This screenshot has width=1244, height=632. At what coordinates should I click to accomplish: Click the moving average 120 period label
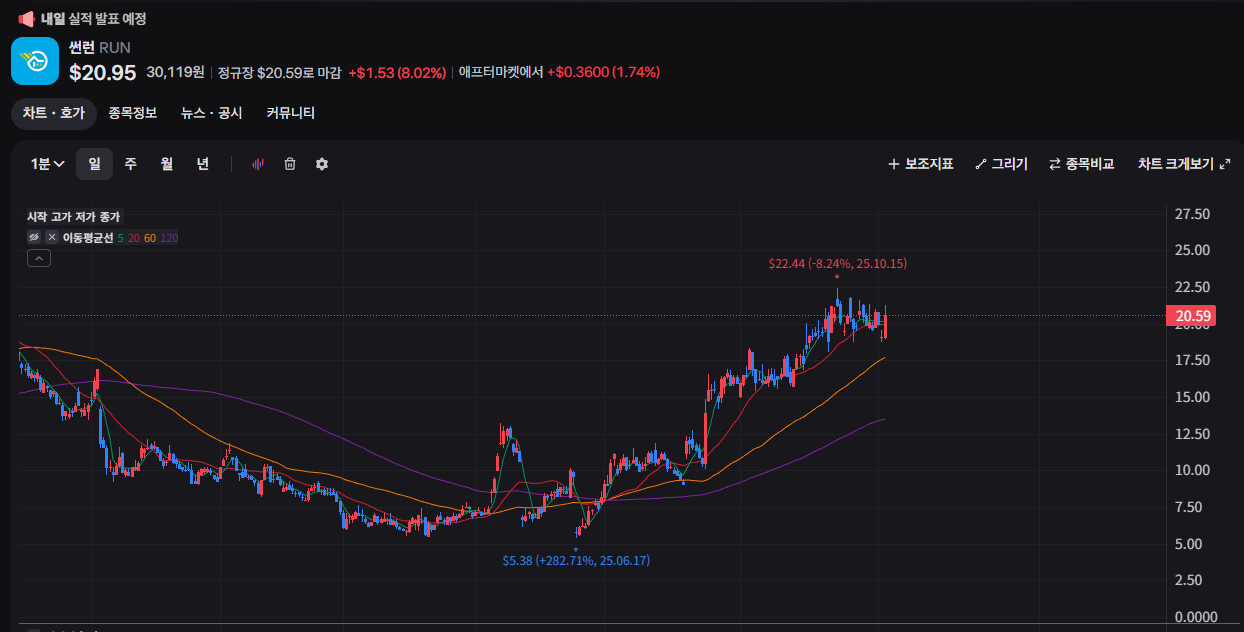[x=169, y=238]
